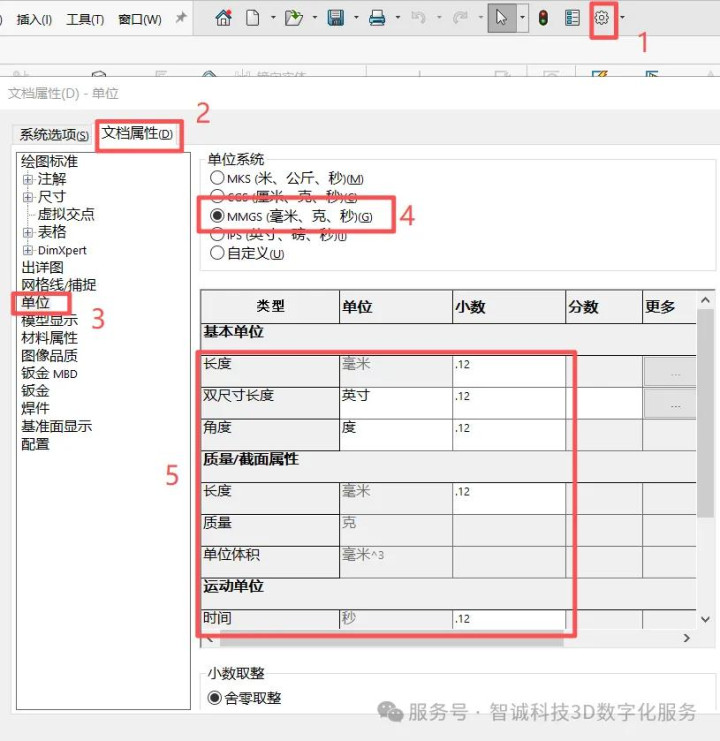
Task: Click the horizontal scrollbar right arrow
Action: point(686,638)
